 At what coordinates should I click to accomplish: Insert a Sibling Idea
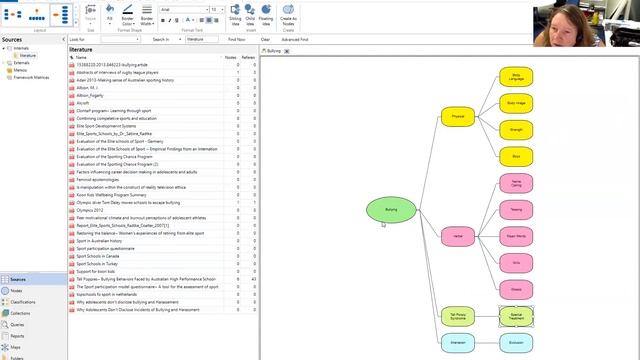(235, 15)
